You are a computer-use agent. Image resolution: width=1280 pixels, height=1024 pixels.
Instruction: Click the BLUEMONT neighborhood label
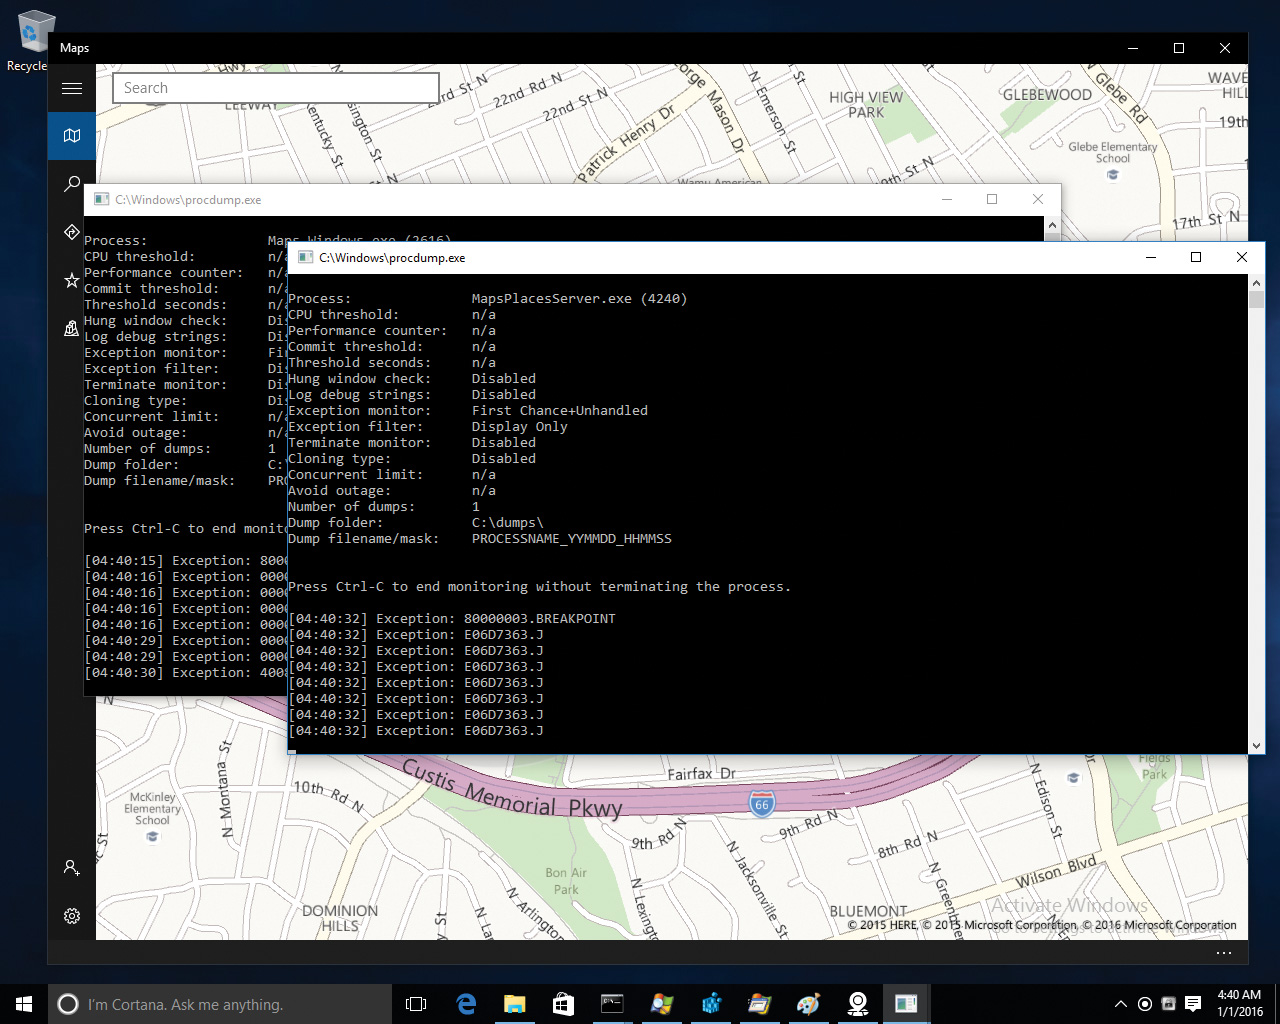tap(869, 911)
